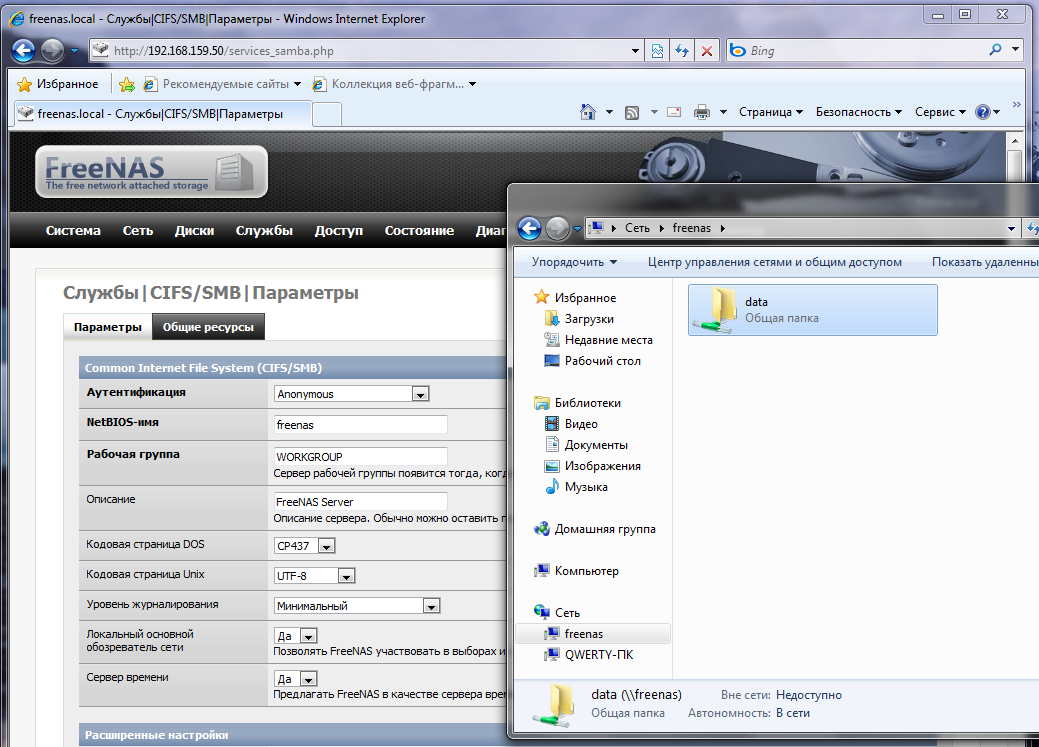Screen dimensions: 1039x747
Task: Switch to the Общие ресурсы tab
Action: click(208, 327)
